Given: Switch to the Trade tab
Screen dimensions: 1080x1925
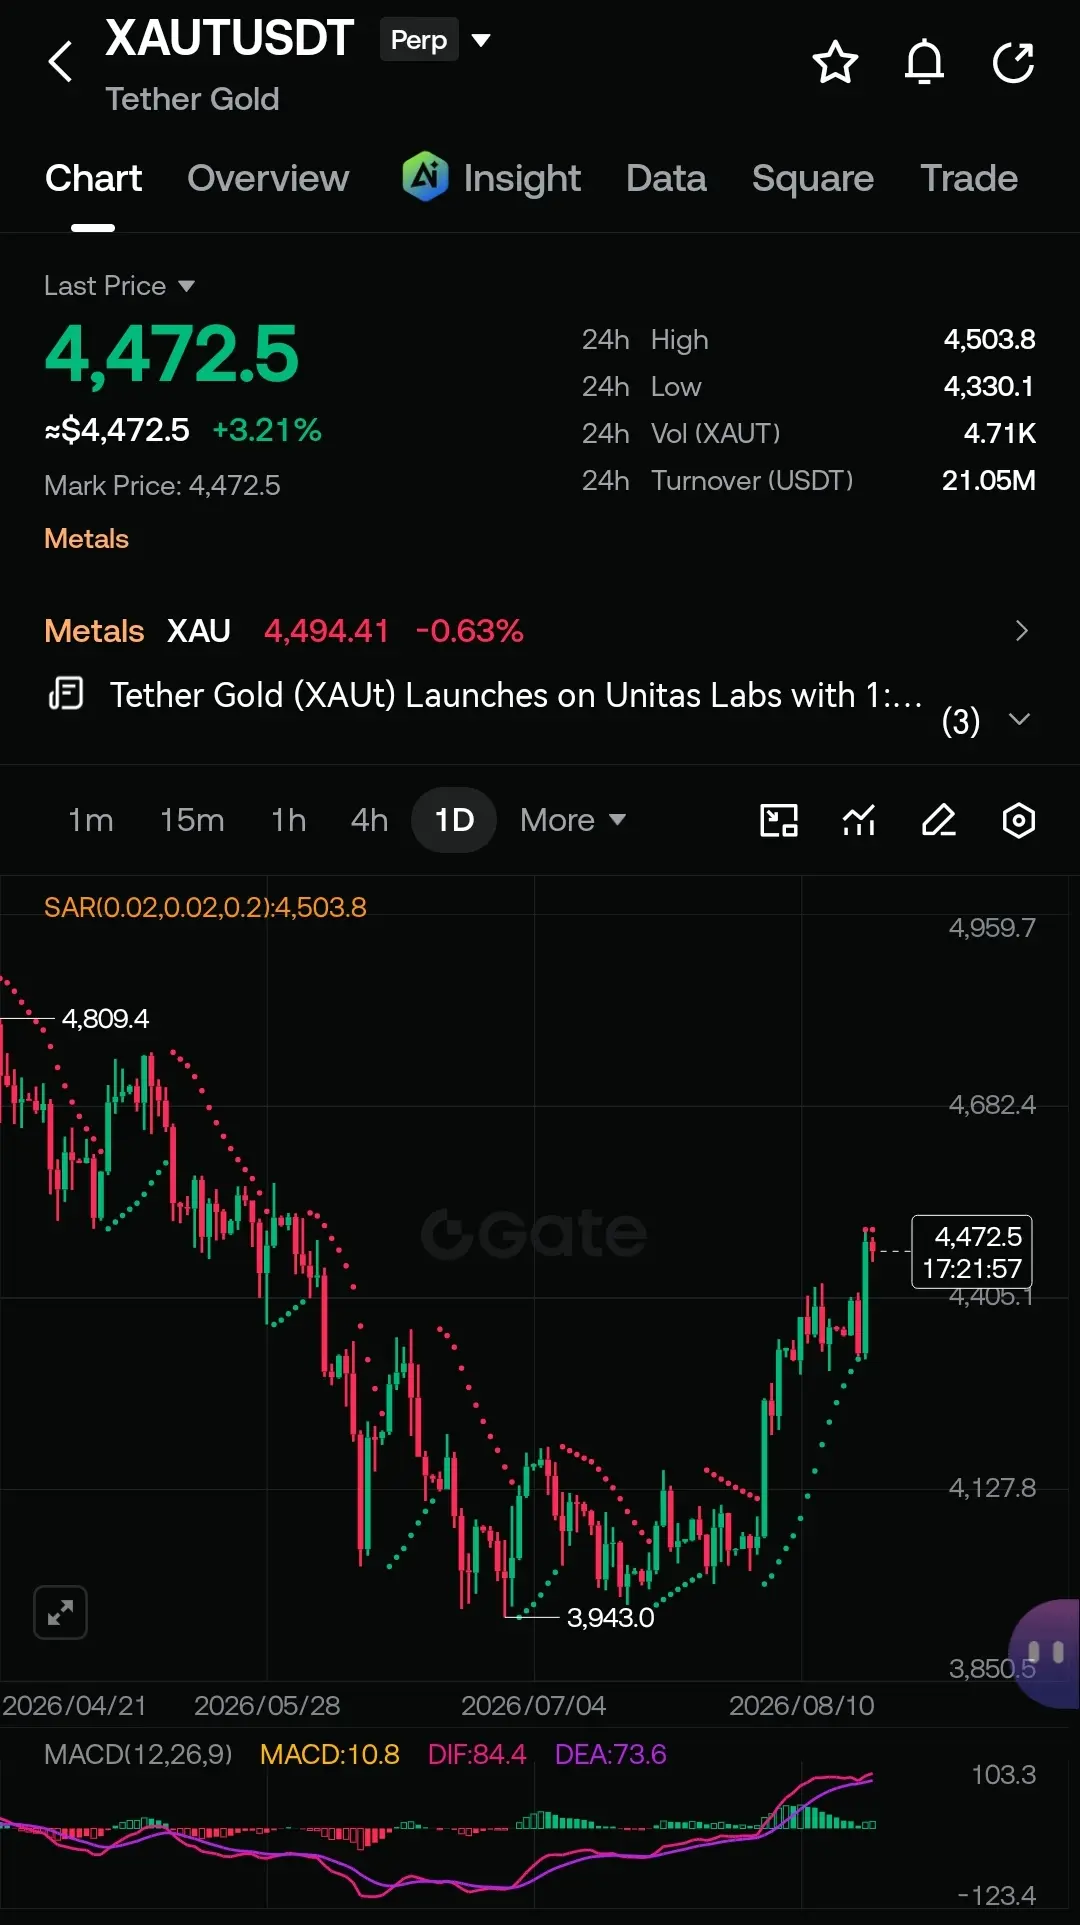Looking at the screenshot, I should (x=969, y=178).
